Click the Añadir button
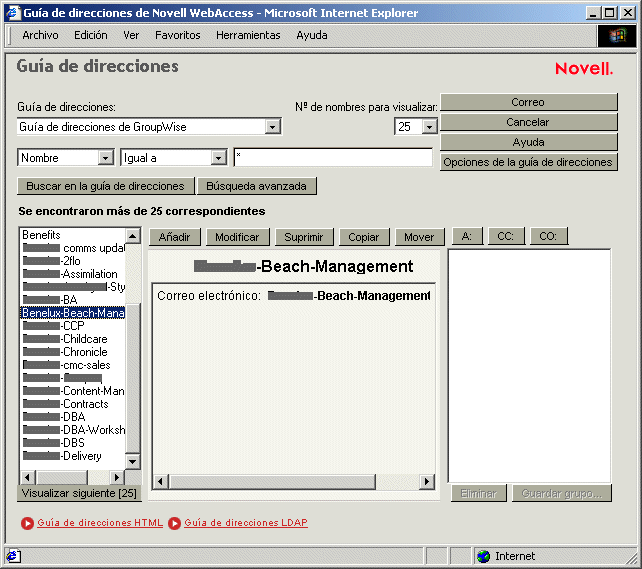The width and height of the screenshot is (642, 569). [x=175, y=237]
